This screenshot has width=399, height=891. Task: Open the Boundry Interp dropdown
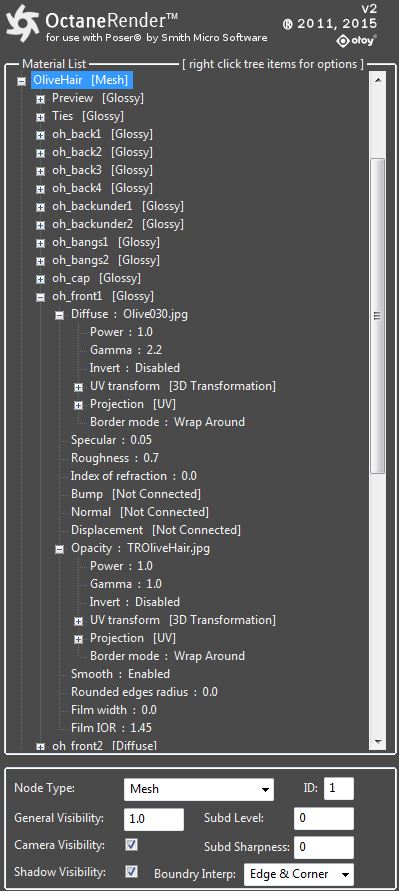click(x=298, y=874)
